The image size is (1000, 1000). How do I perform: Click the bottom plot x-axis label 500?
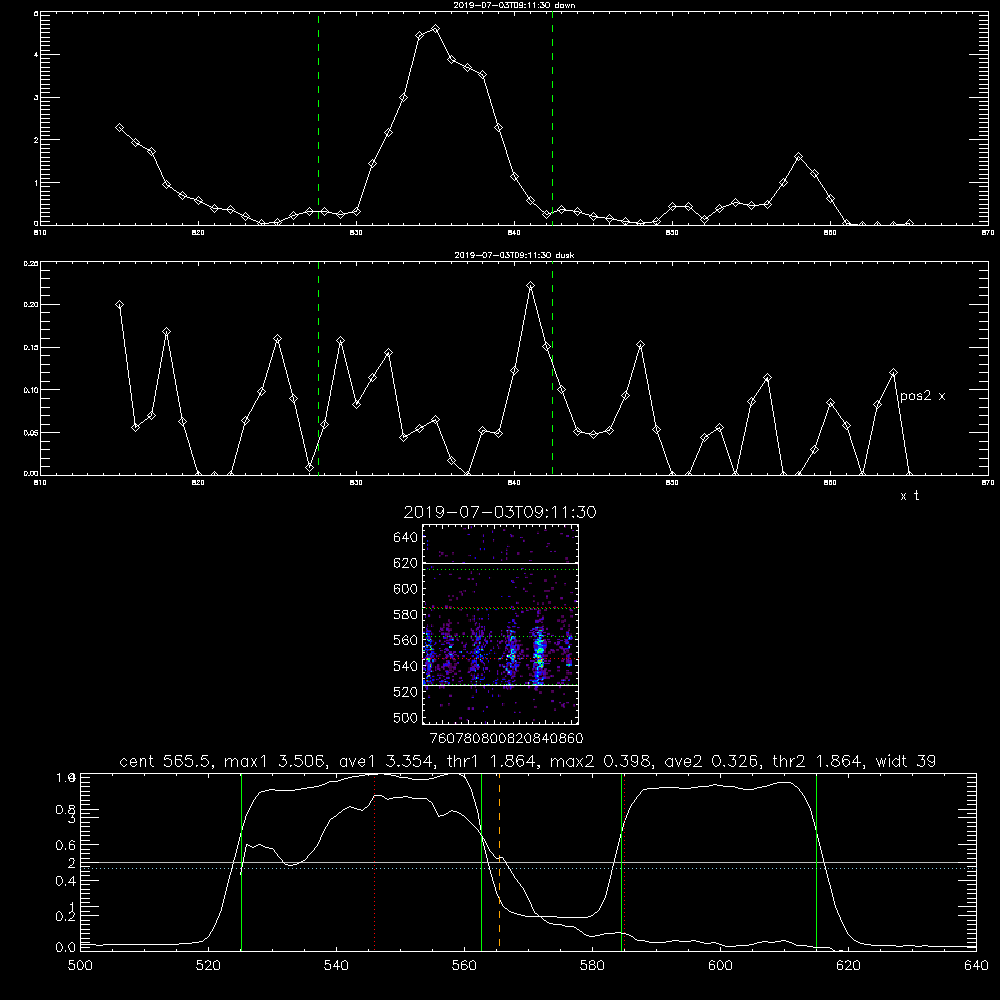tap(80, 966)
